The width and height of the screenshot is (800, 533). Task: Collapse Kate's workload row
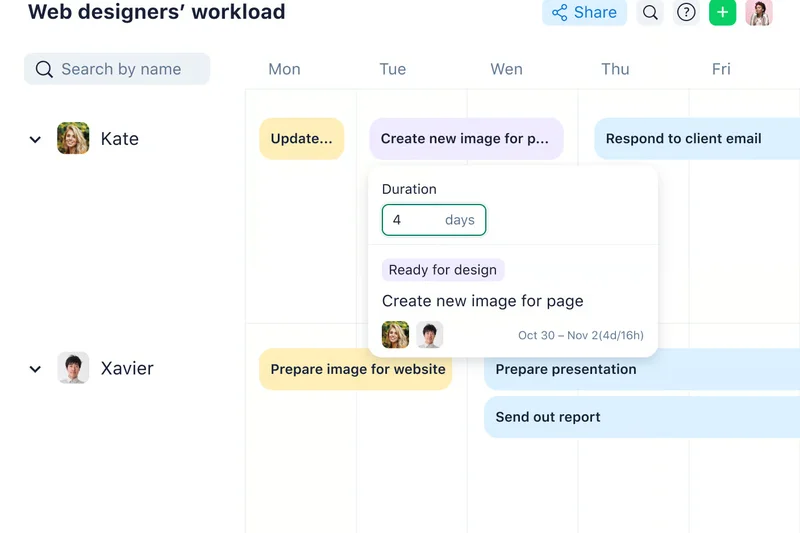click(x=35, y=140)
